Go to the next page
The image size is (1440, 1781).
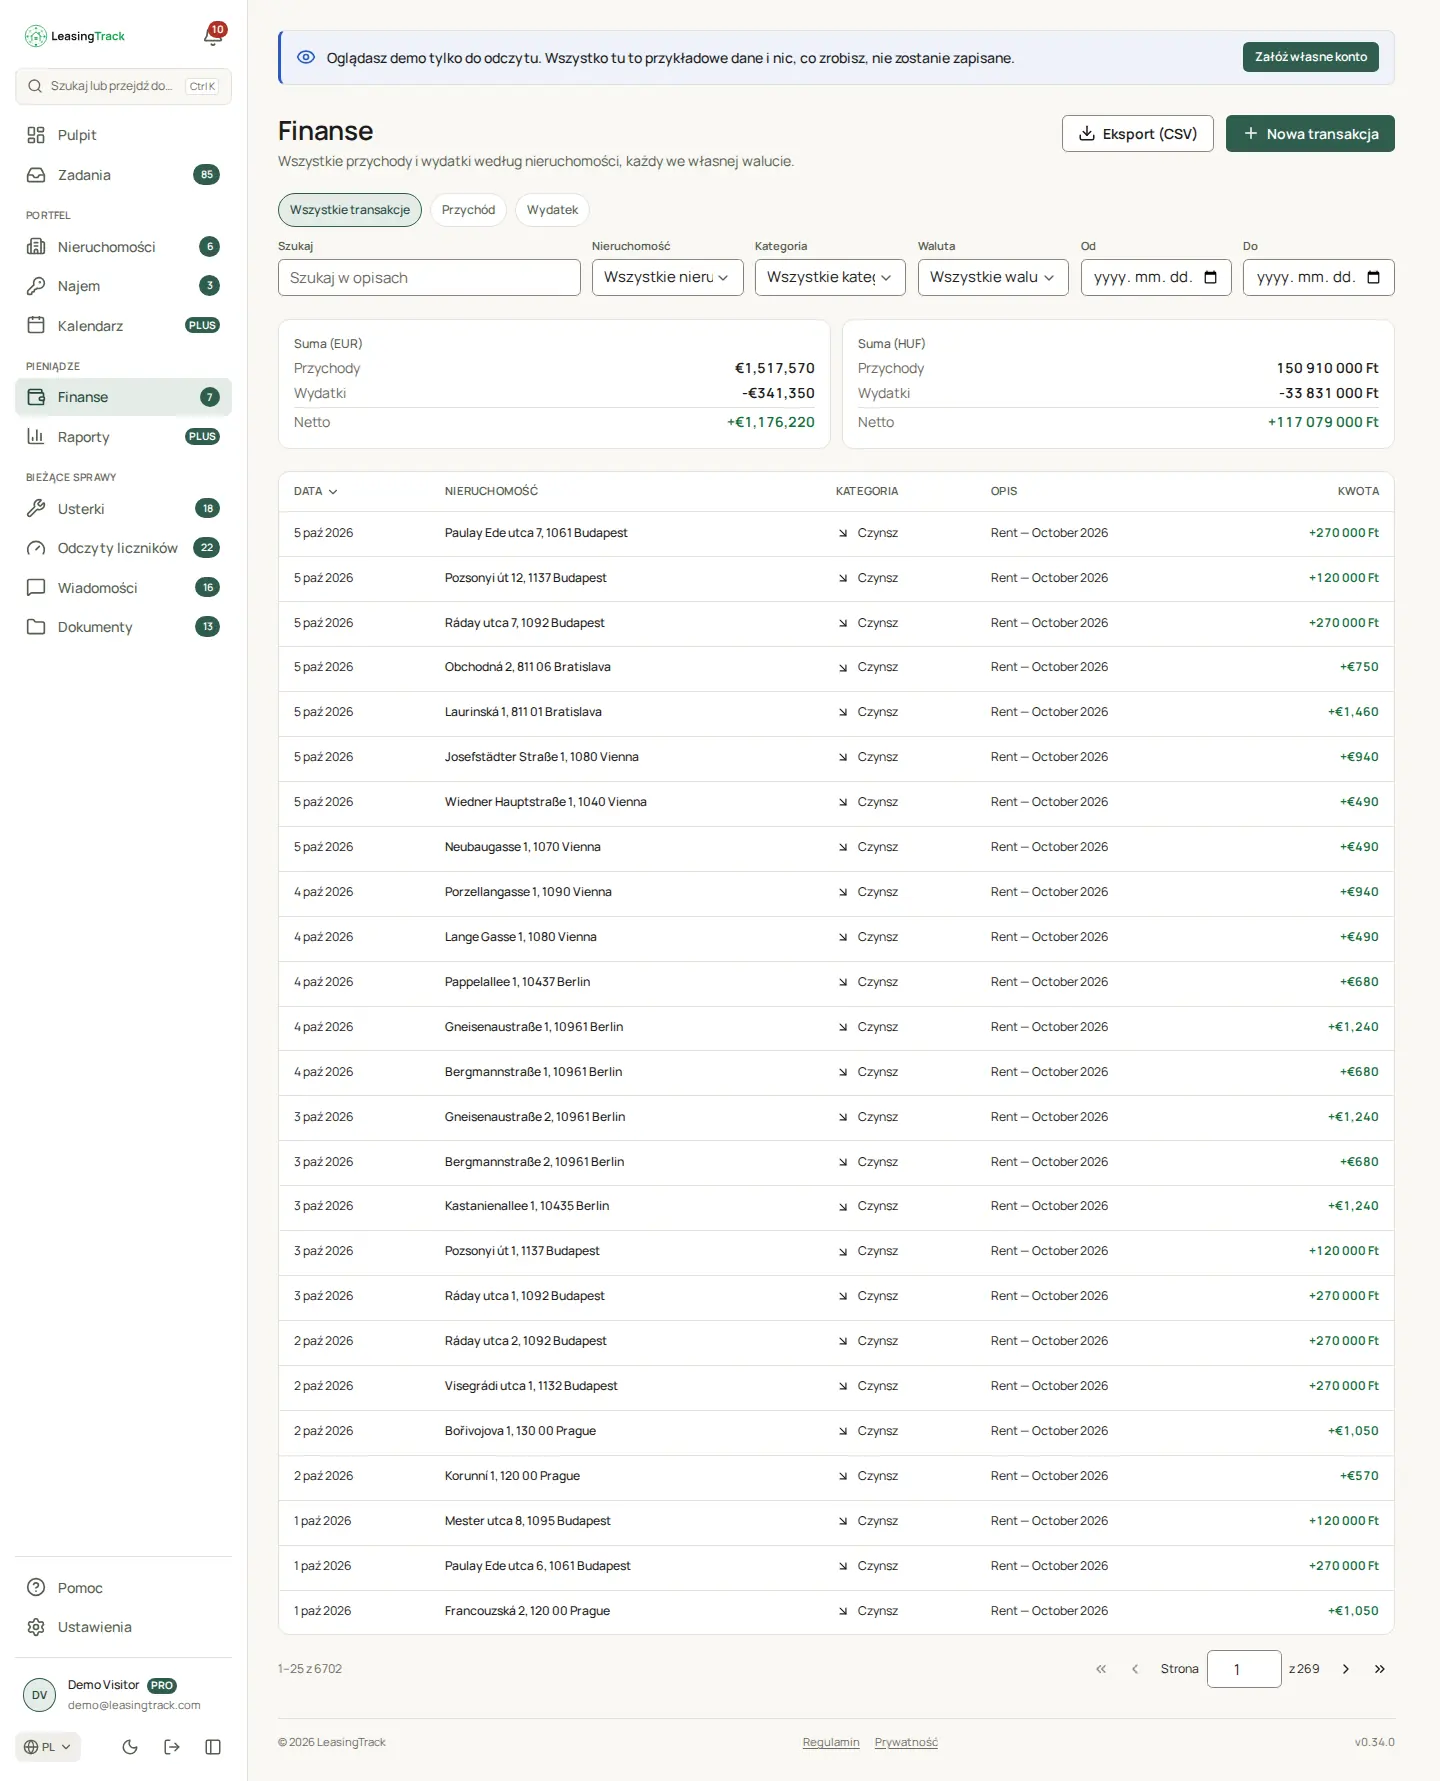(1346, 1669)
